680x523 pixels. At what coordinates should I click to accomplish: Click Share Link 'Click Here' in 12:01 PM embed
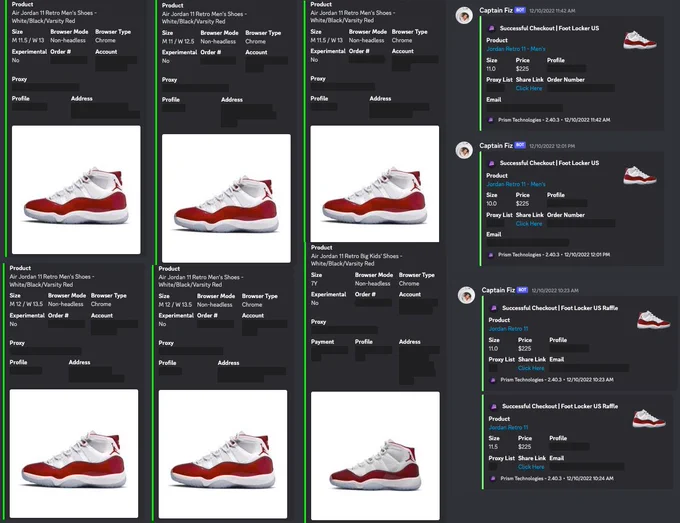[529, 224]
